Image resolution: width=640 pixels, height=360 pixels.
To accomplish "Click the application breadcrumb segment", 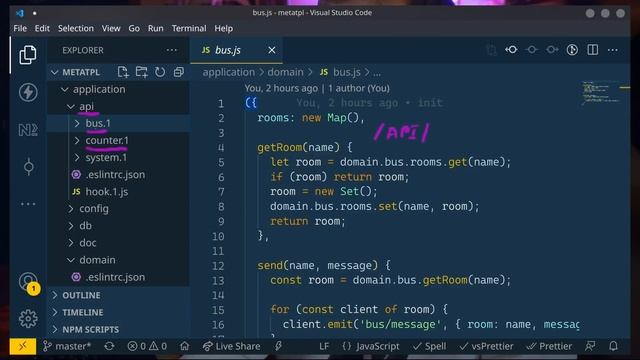I will [x=229, y=72].
